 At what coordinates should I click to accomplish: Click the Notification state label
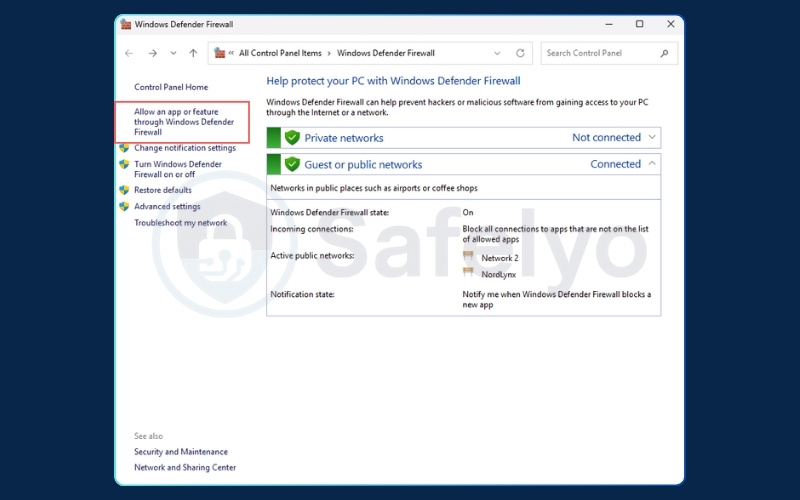[302, 294]
